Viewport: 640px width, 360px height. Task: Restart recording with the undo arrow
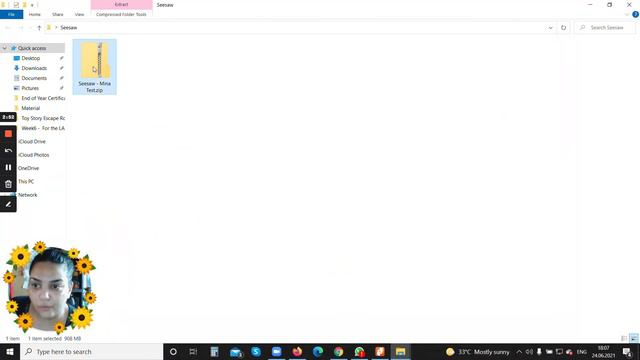8,151
